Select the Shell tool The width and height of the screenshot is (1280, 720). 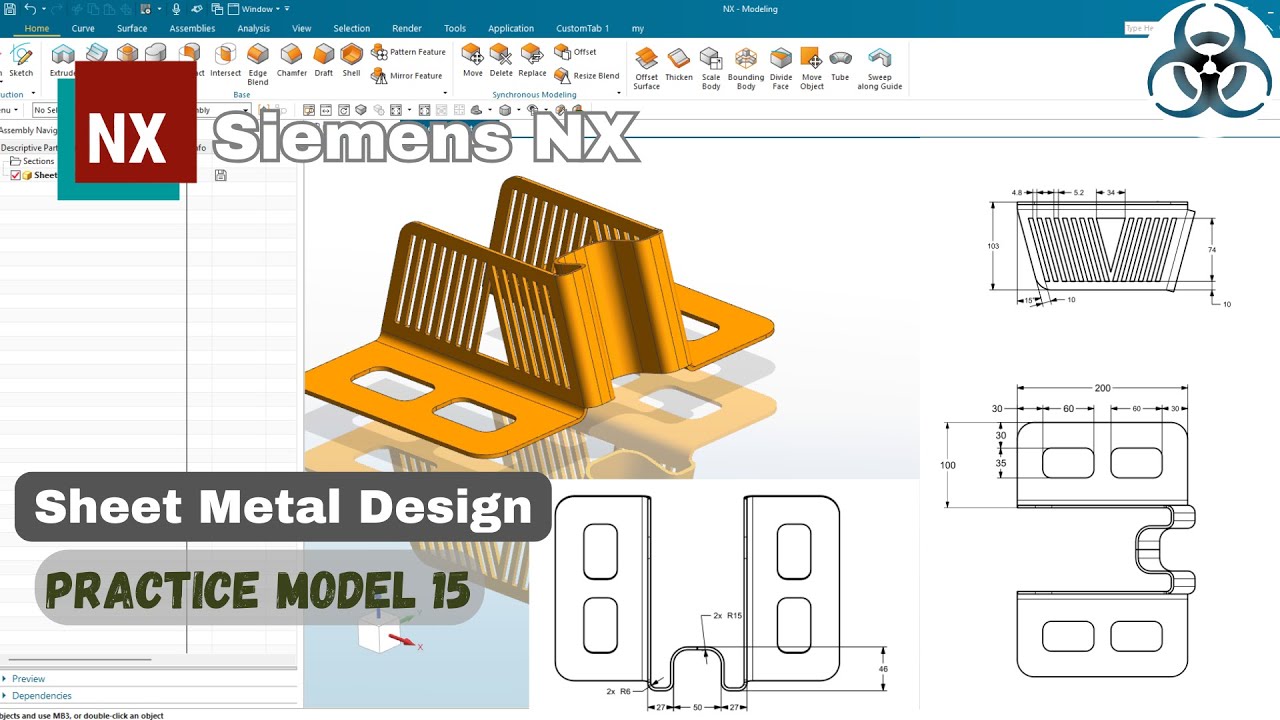pyautogui.click(x=351, y=61)
